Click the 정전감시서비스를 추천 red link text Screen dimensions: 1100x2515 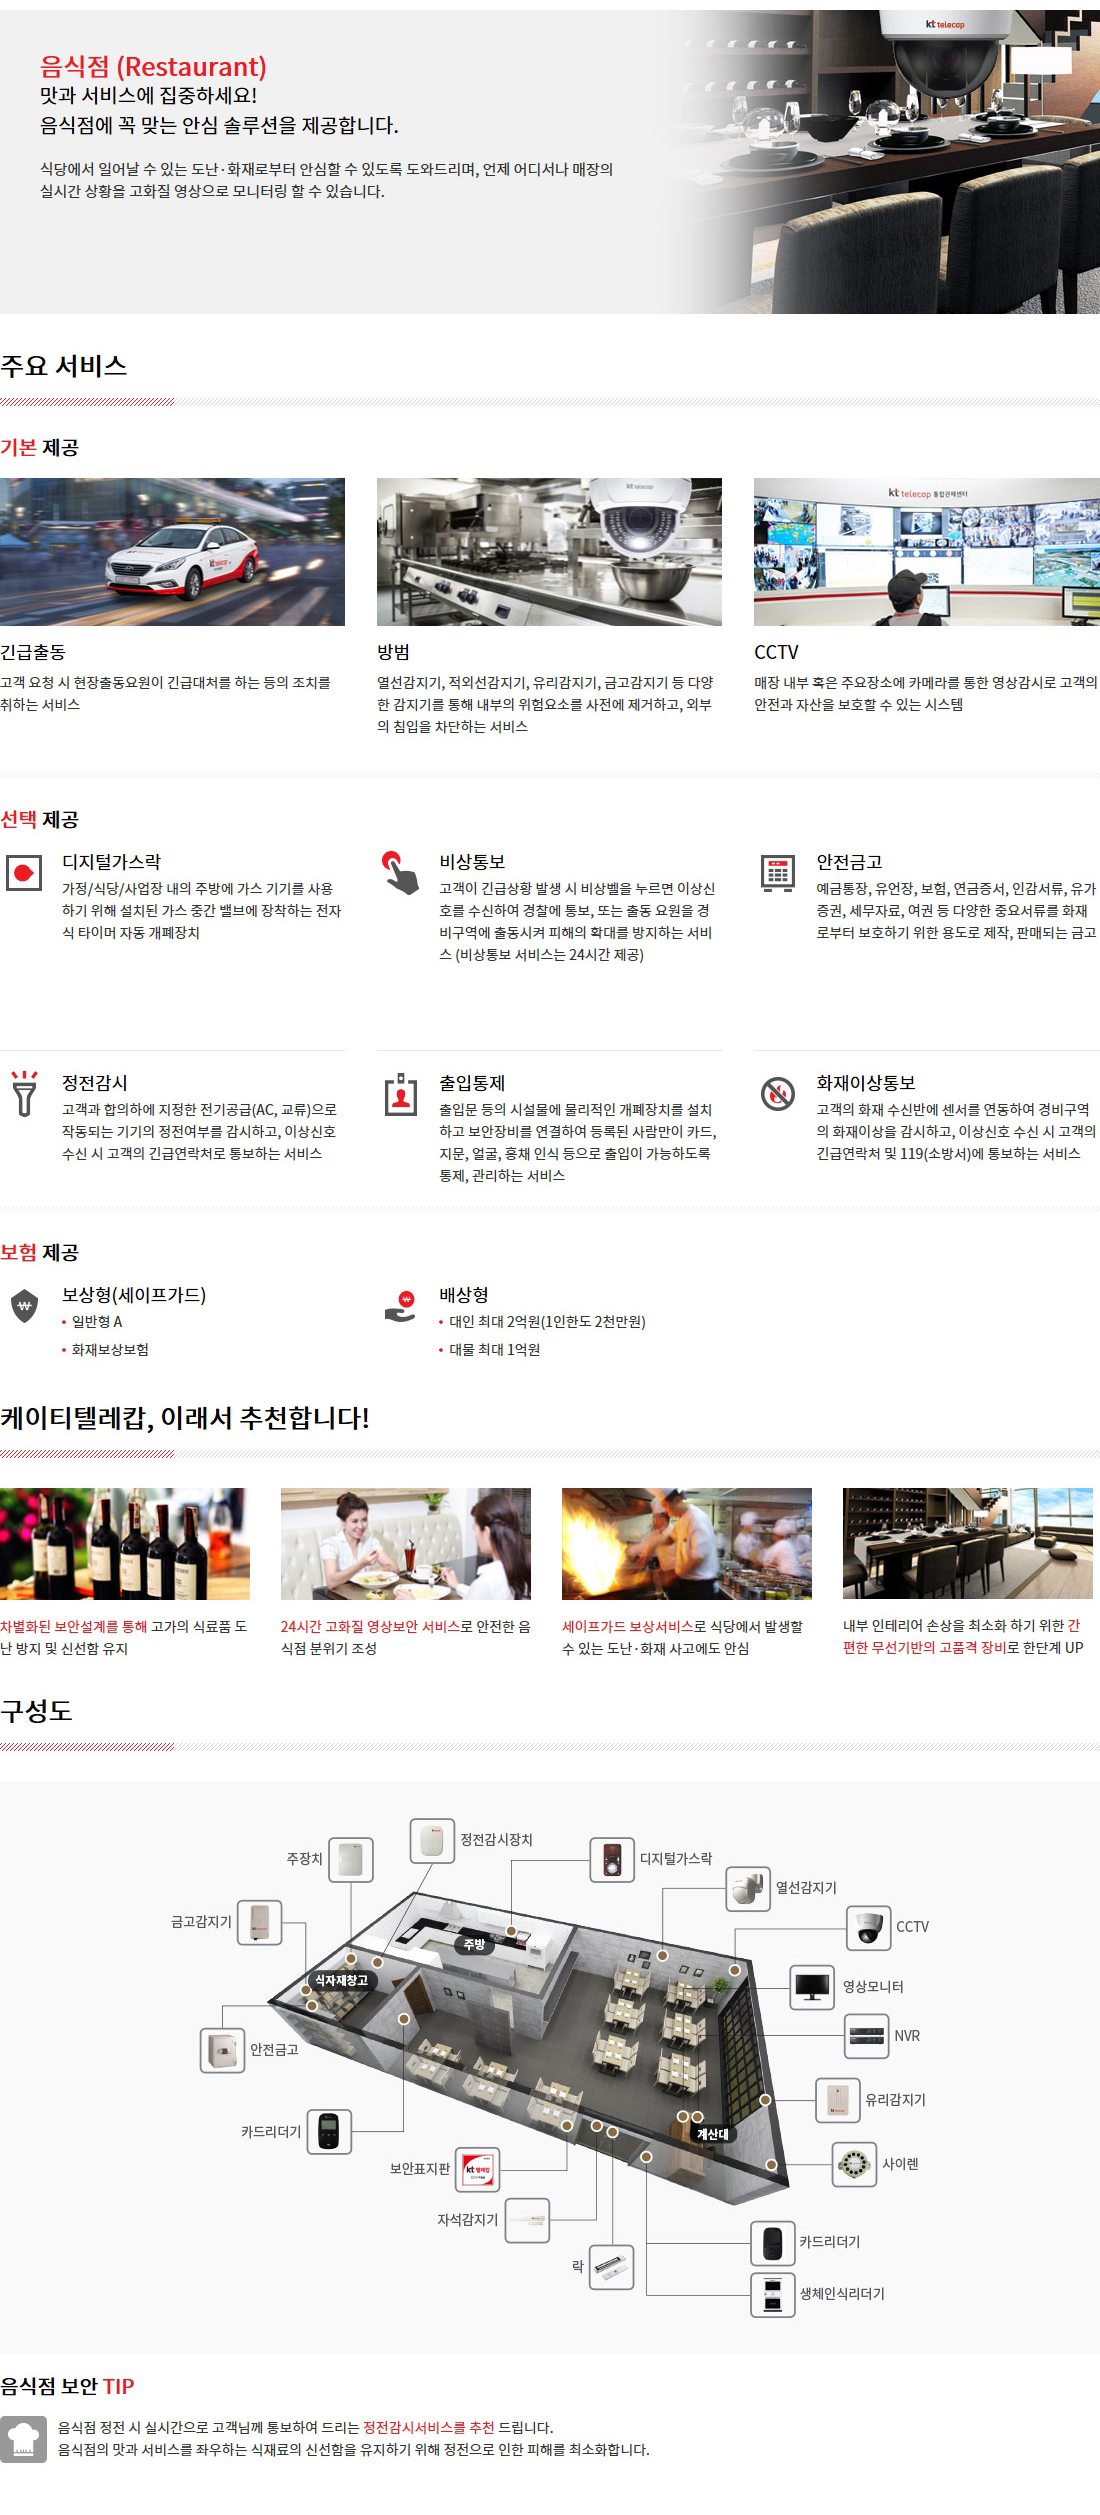tap(428, 2427)
